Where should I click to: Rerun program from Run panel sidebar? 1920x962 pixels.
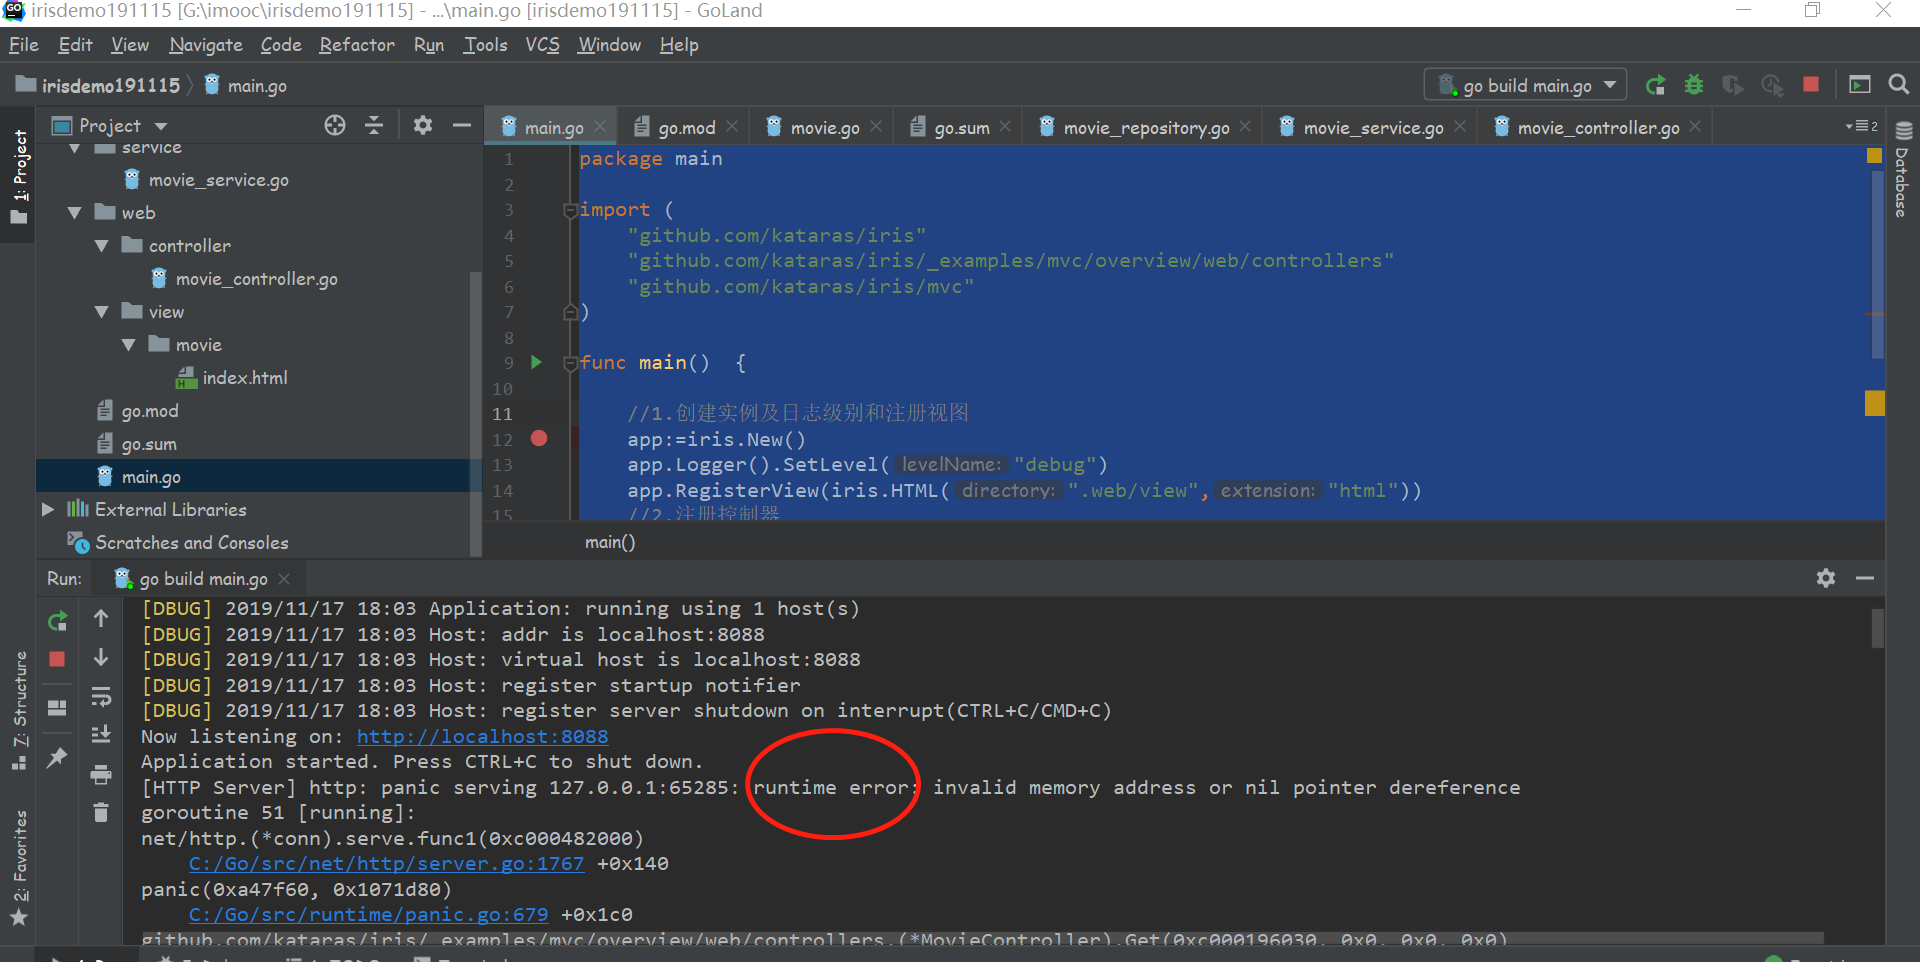point(58,621)
